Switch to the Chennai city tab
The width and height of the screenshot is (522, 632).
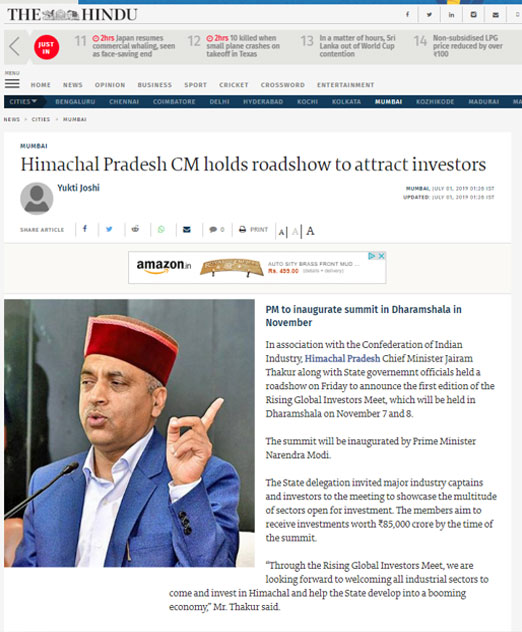point(124,102)
